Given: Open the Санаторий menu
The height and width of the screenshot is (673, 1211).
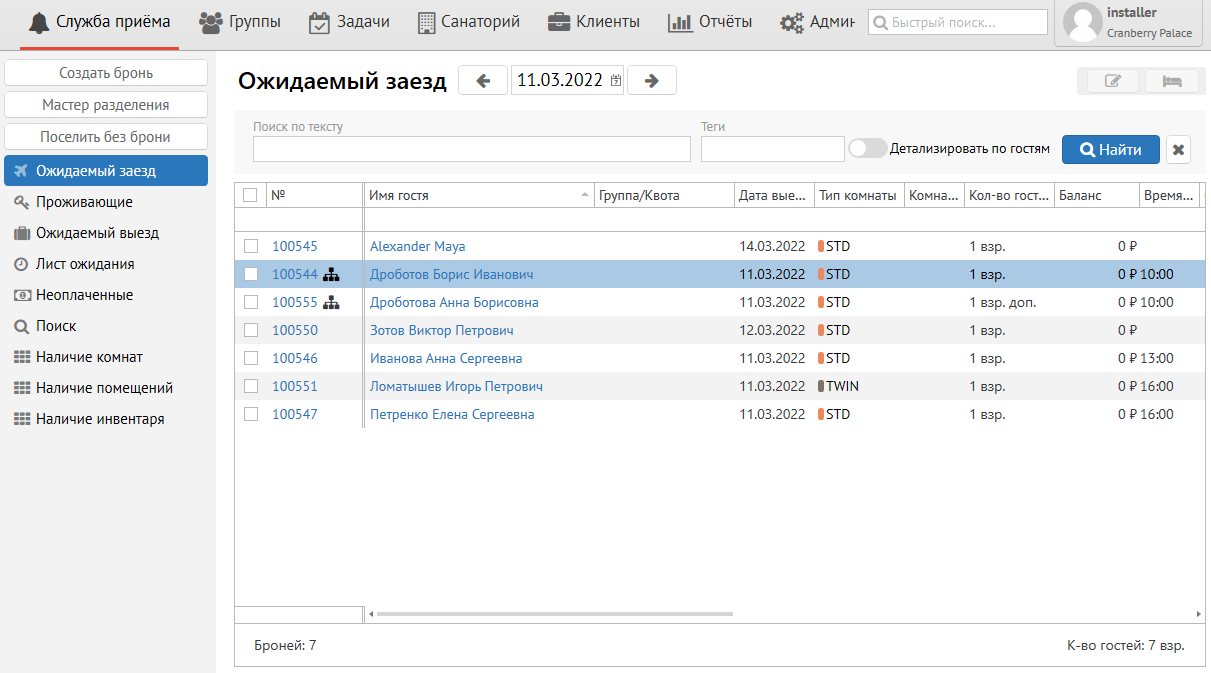Looking at the screenshot, I should (x=469, y=22).
